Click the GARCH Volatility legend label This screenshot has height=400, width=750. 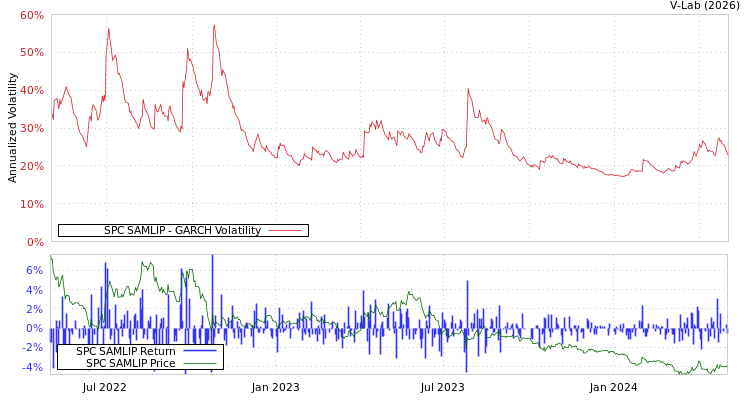(182, 231)
